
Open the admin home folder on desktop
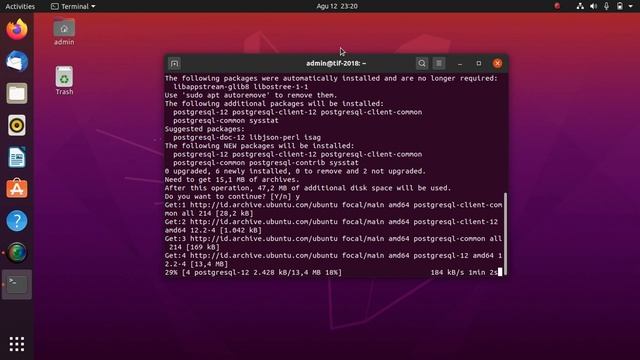coord(64,31)
